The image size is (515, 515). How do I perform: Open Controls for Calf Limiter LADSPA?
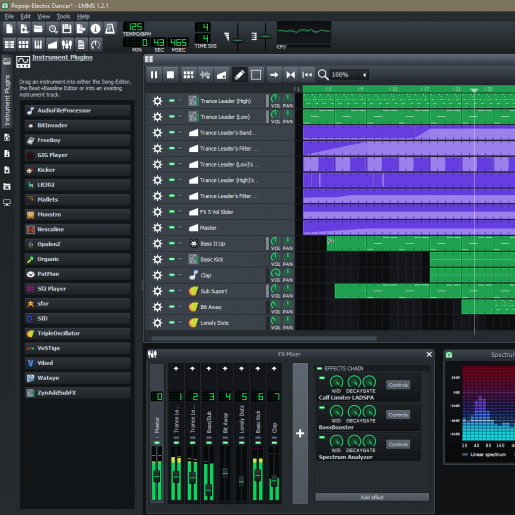click(398, 385)
